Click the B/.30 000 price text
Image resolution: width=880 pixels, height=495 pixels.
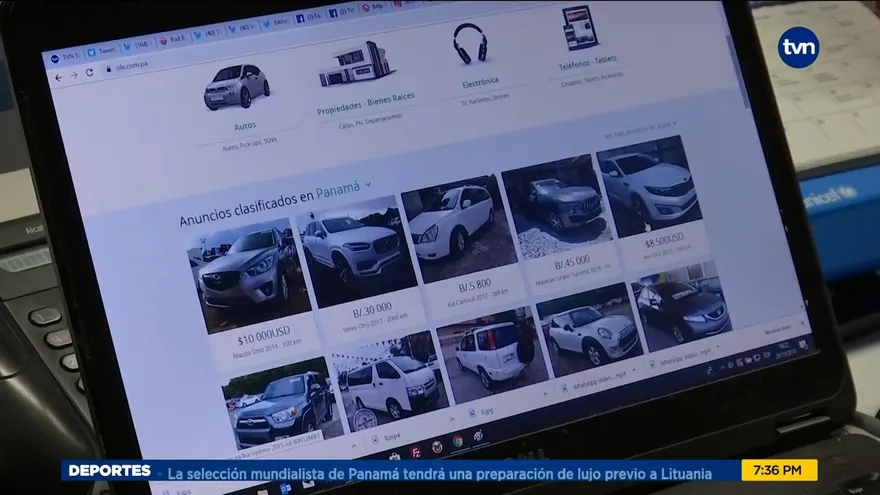coord(372,309)
